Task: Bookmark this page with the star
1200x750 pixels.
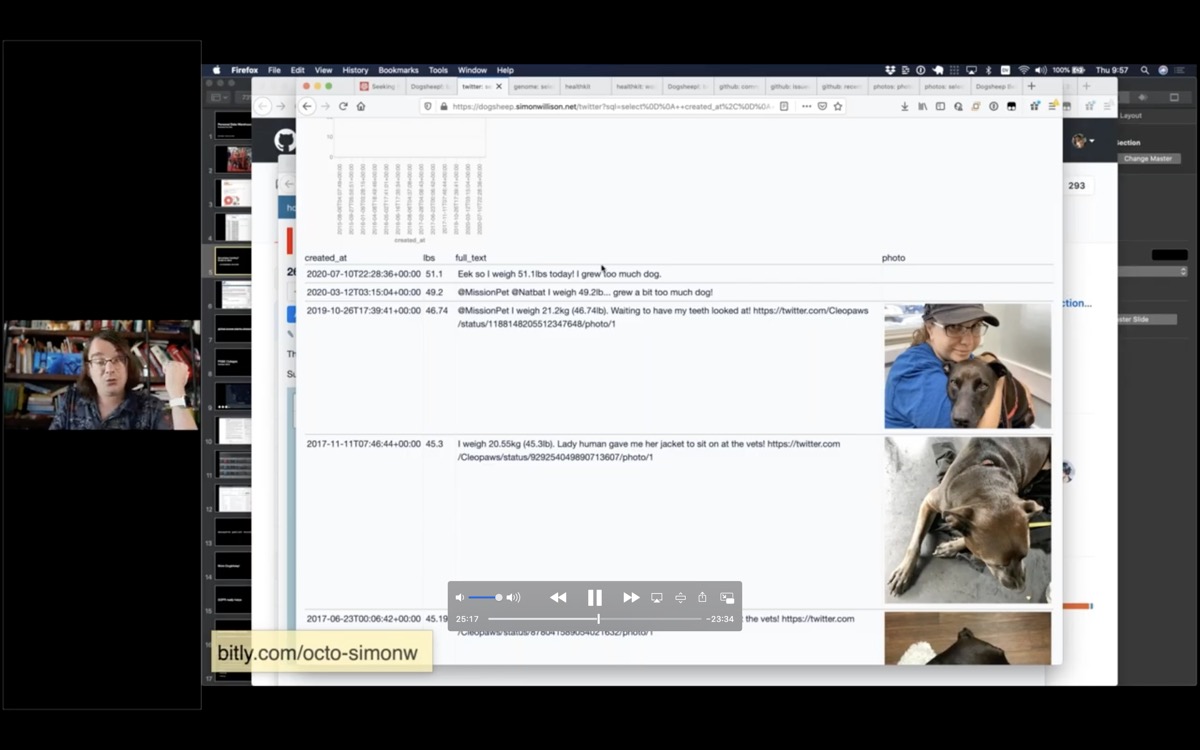Action: [838, 106]
